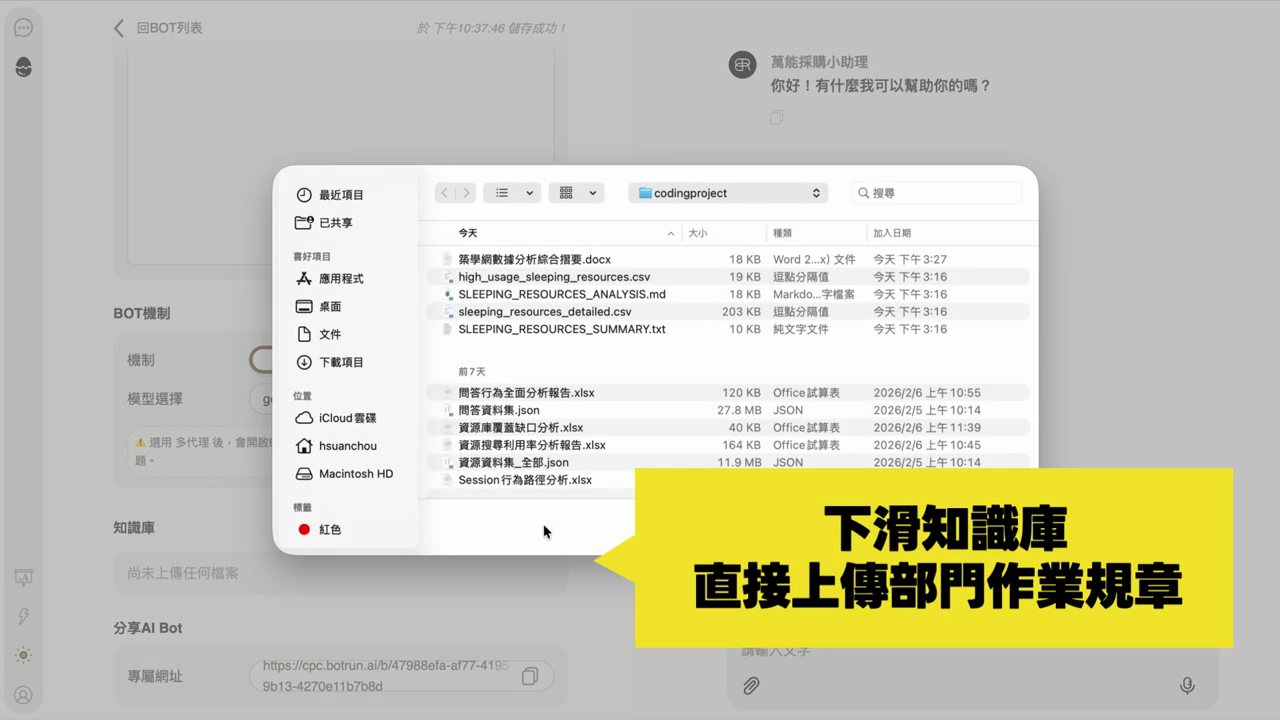The width and height of the screenshot is (1280, 720).
Task: Open the 模型選擇 dropdown
Action: coord(262,399)
